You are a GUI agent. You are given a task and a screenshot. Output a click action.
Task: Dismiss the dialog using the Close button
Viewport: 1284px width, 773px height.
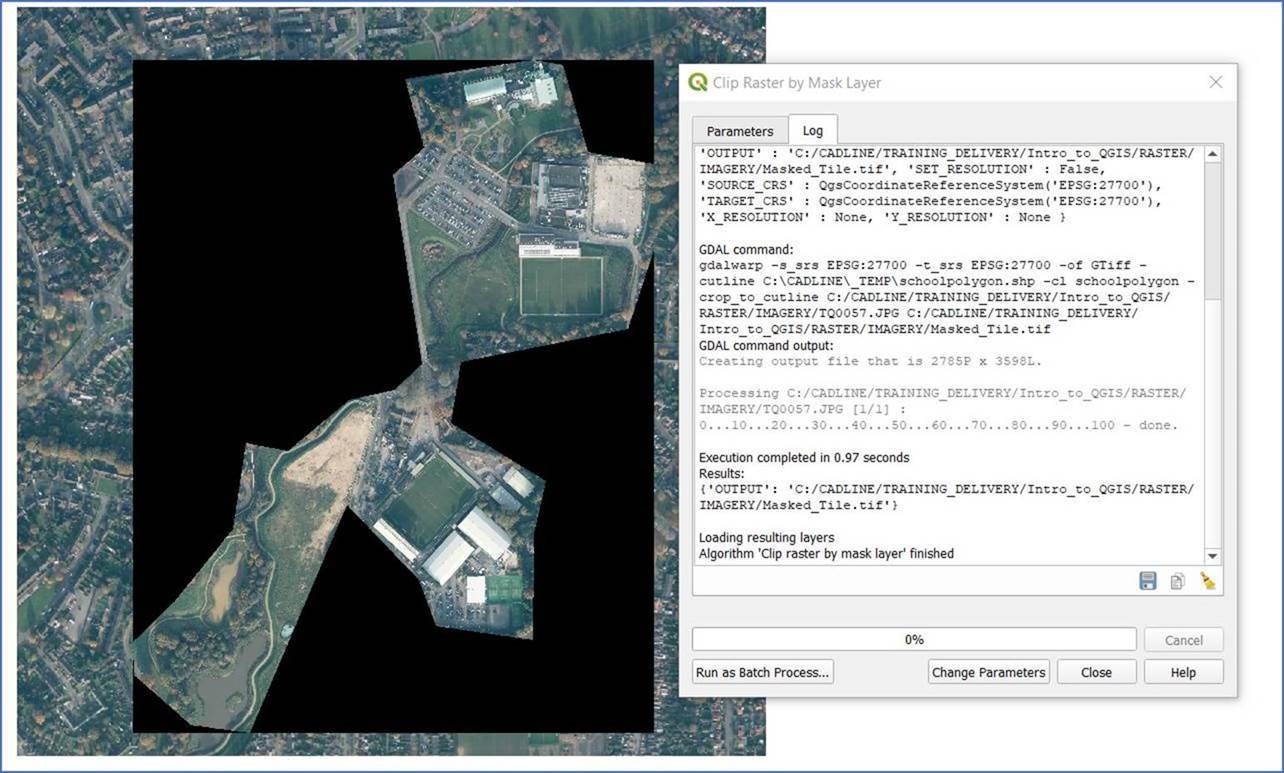(x=1096, y=672)
